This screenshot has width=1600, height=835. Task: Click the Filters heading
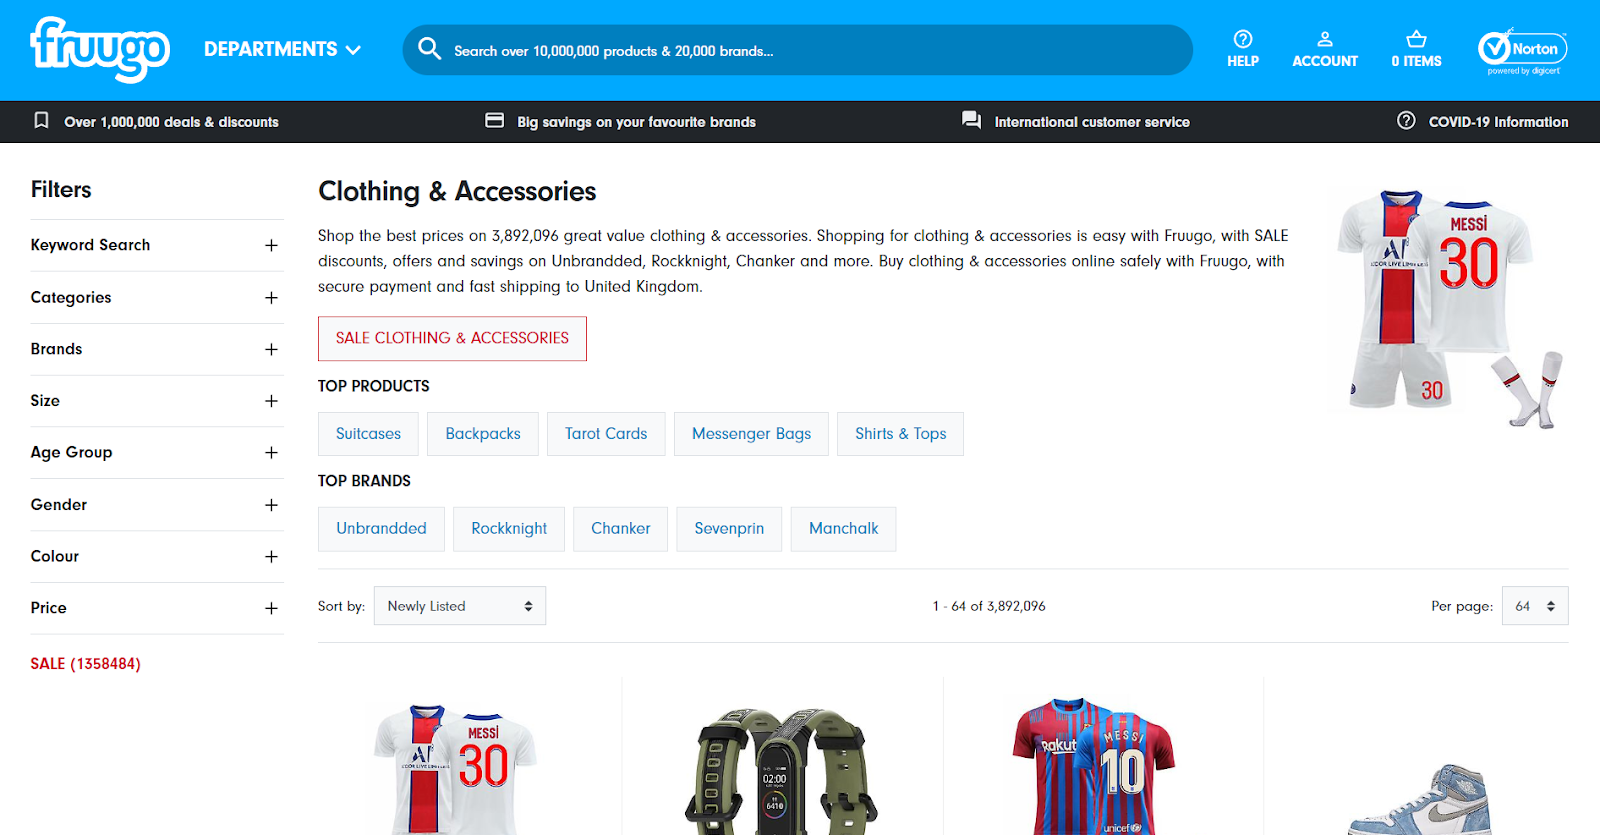(61, 190)
